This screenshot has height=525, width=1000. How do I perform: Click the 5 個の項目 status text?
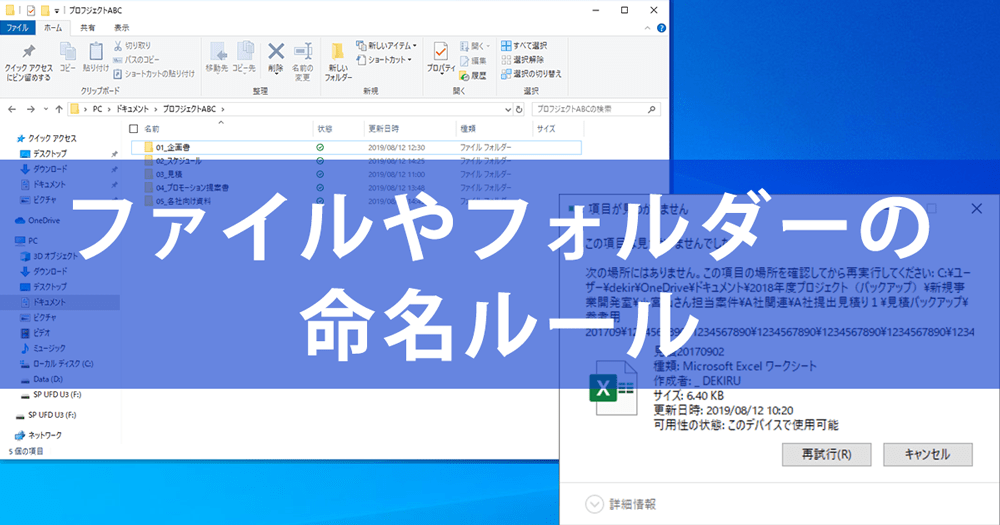(26, 451)
